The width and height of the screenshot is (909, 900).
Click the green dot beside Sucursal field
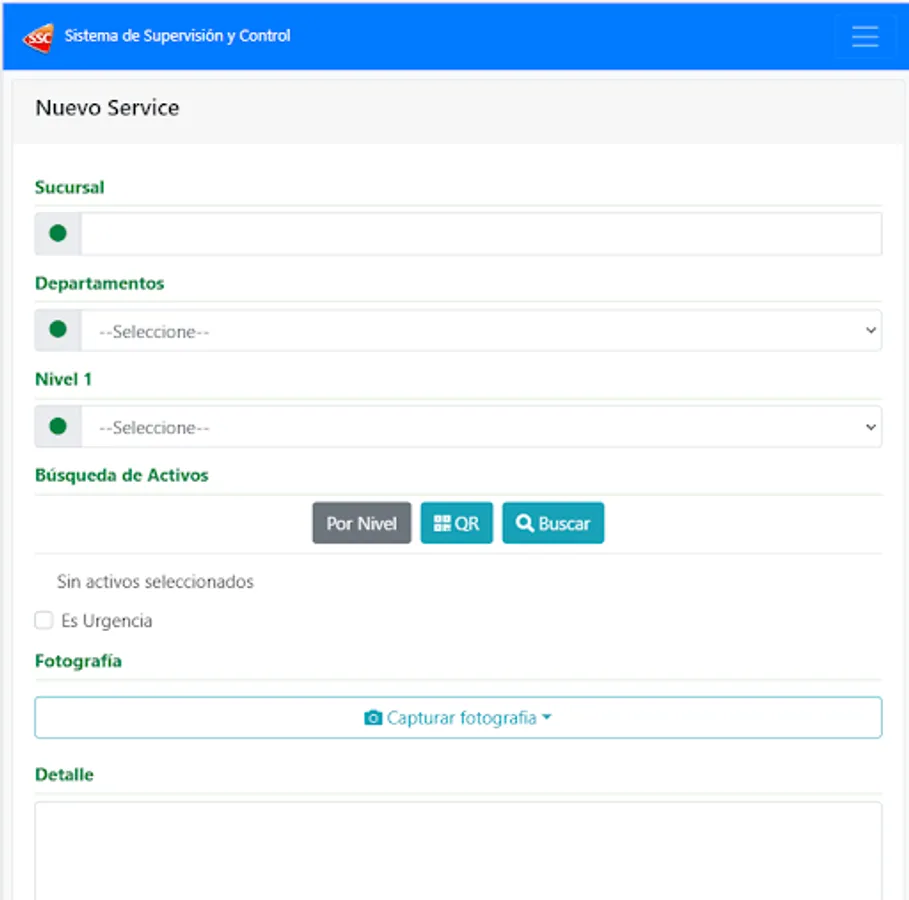click(x=58, y=233)
